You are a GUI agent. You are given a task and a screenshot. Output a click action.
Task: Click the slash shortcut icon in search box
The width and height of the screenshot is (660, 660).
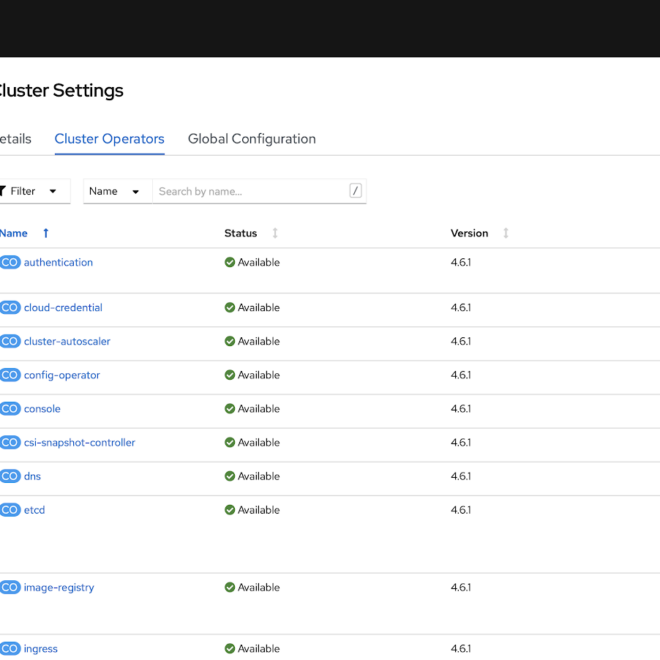tap(355, 191)
